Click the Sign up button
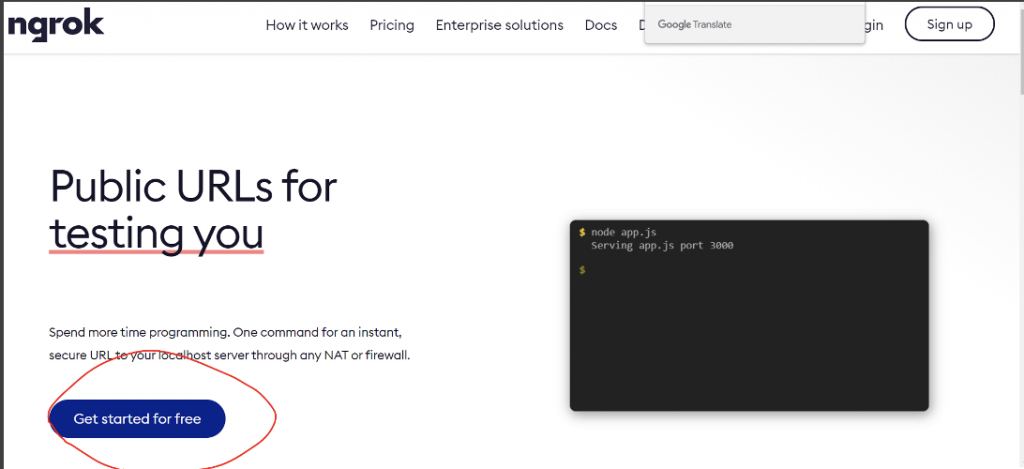This screenshot has height=469, width=1024. tap(950, 24)
